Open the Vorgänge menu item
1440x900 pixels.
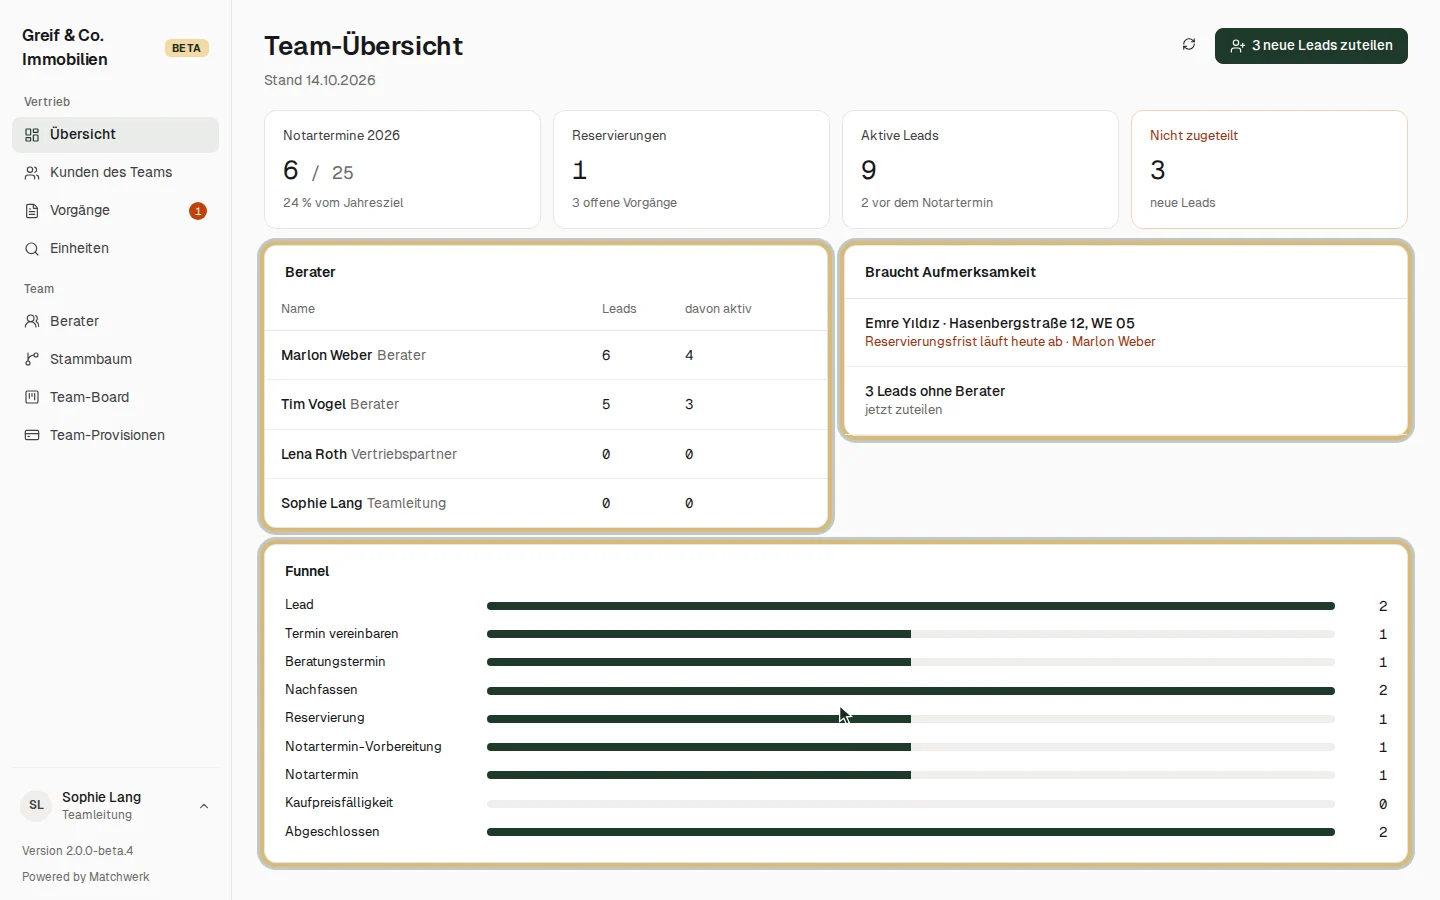click(115, 211)
